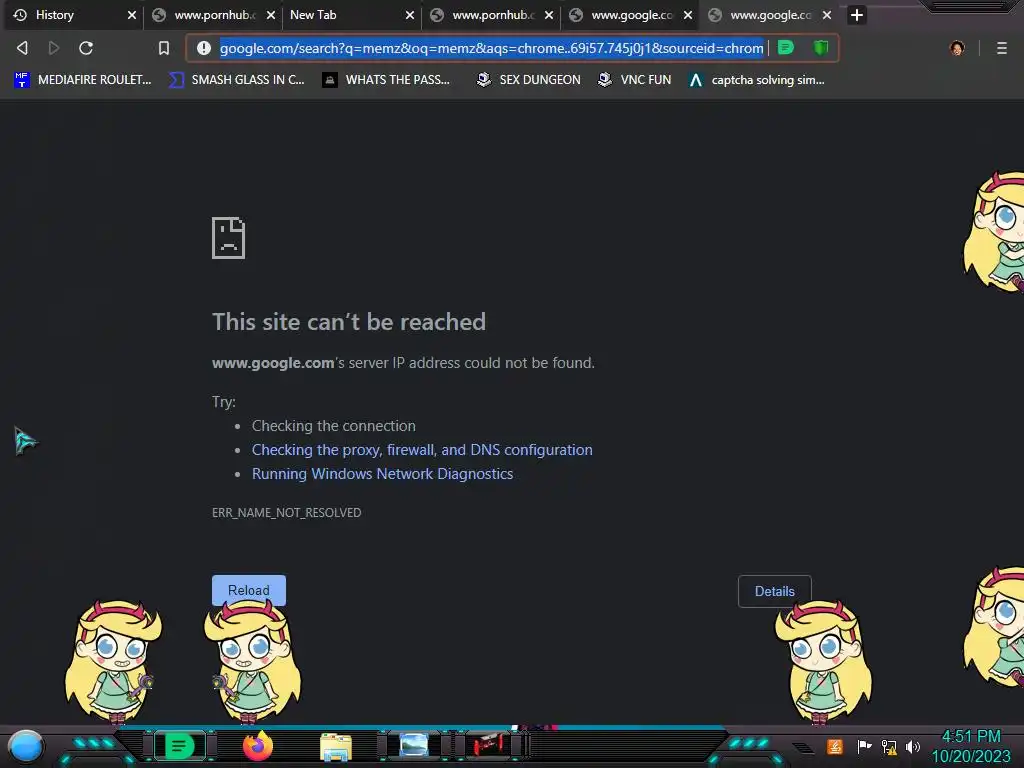Open Running Windows Network Diagnostics link

pyautogui.click(x=383, y=474)
